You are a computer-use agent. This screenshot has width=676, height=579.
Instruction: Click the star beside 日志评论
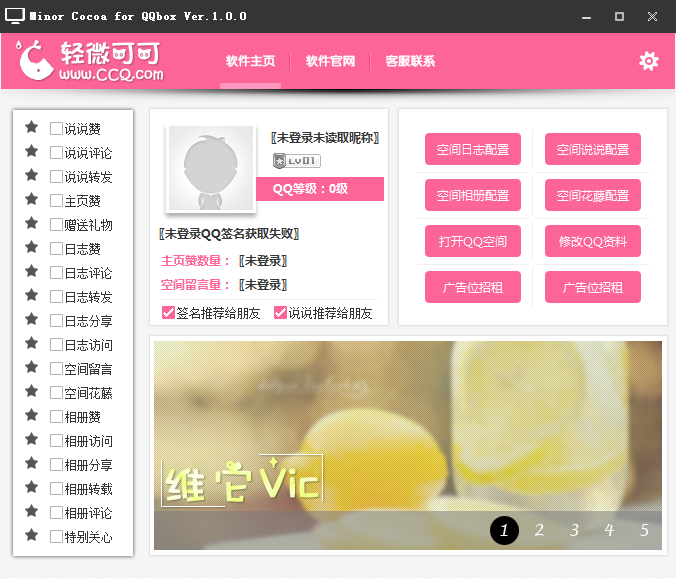(31, 271)
